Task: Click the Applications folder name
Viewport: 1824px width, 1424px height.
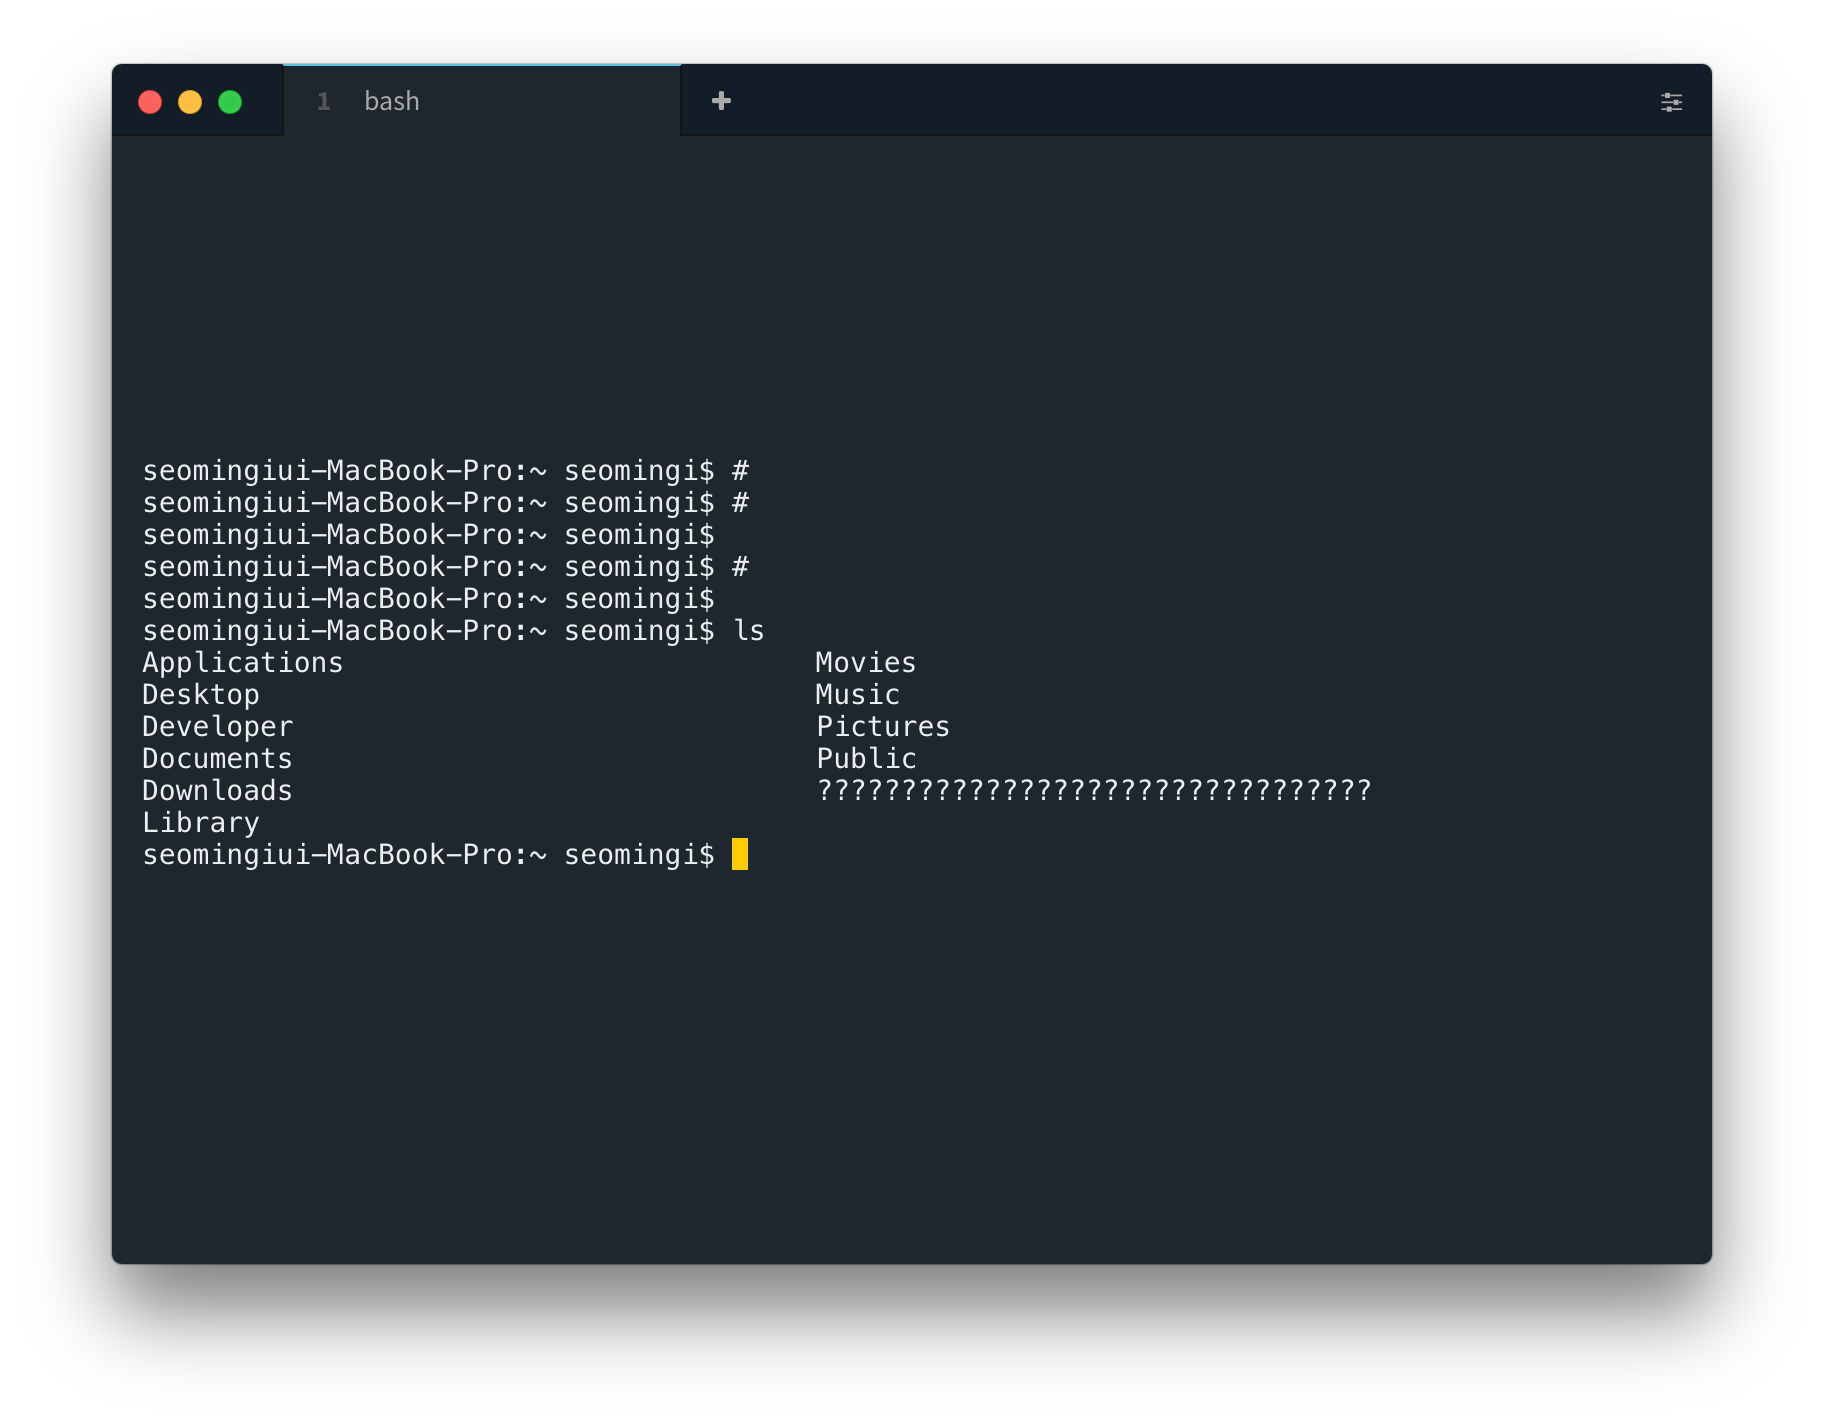Action: pos(242,661)
